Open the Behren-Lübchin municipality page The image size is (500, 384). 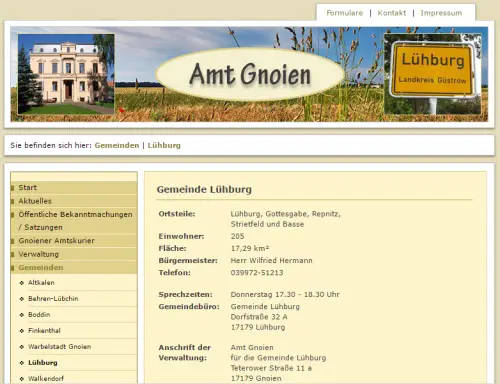coord(53,299)
